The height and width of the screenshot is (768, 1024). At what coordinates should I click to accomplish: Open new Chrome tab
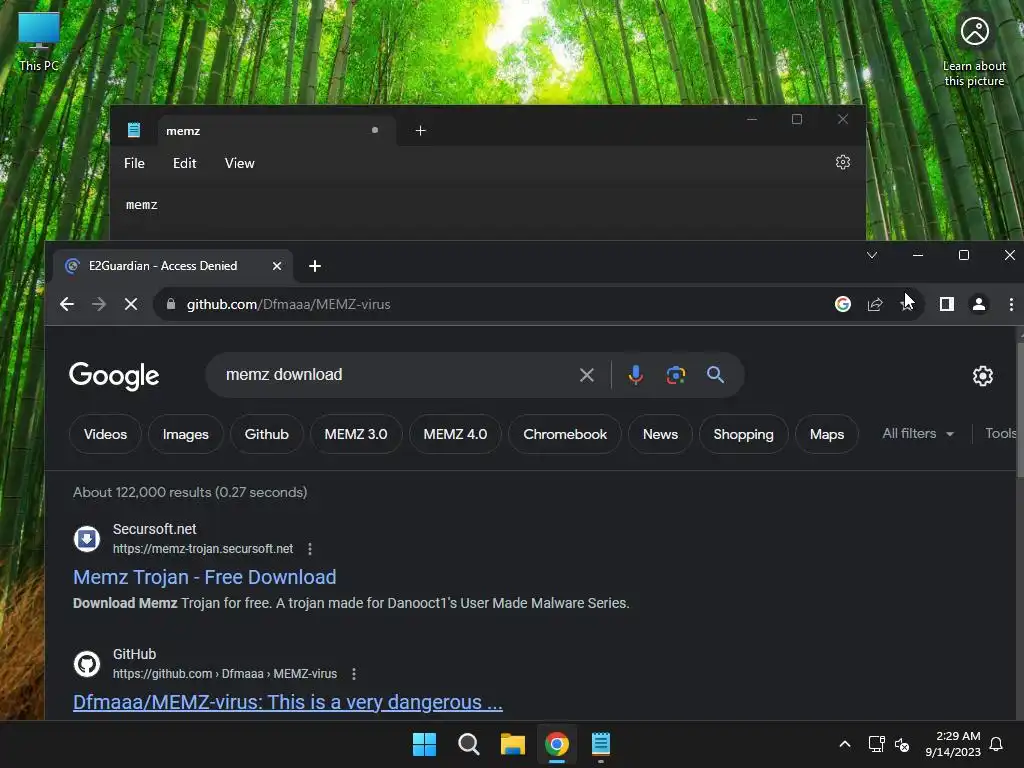[315, 266]
